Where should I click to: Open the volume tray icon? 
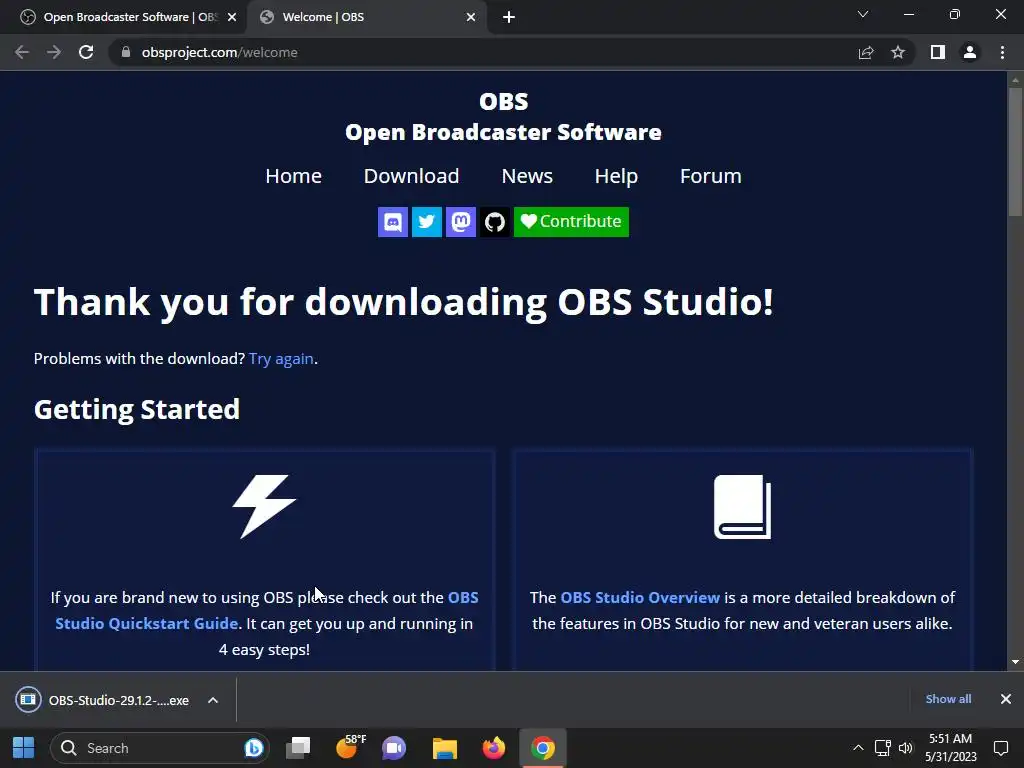click(x=906, y=748)
